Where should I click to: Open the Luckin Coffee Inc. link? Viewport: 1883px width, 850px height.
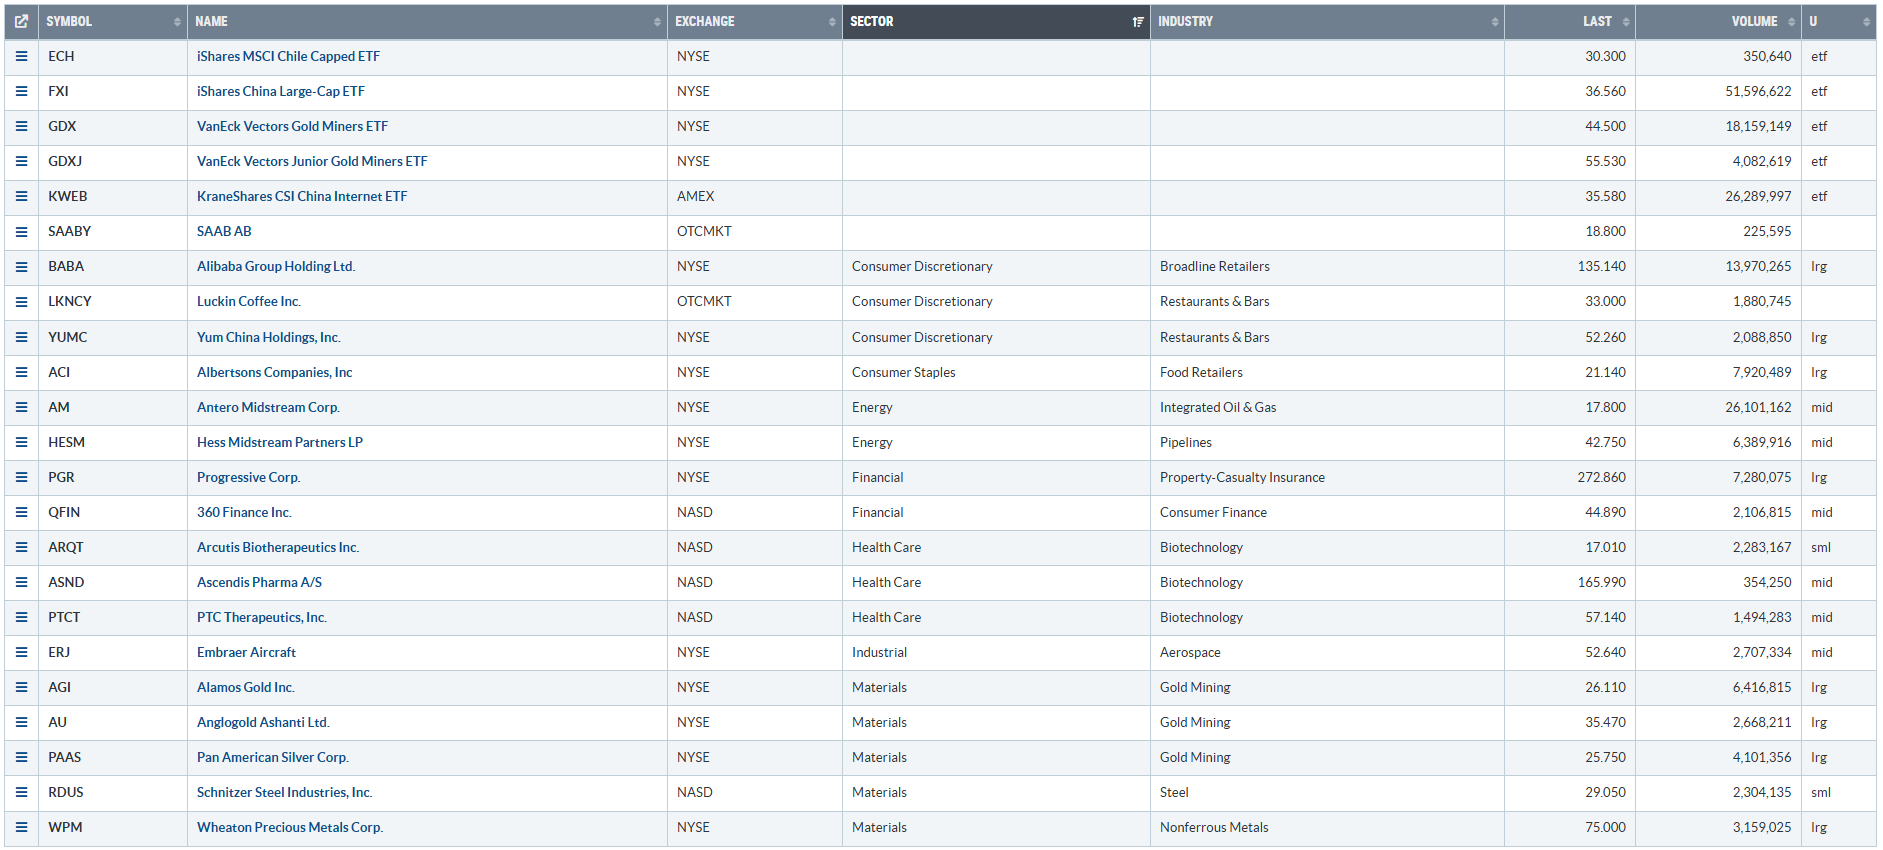(249, 301)
